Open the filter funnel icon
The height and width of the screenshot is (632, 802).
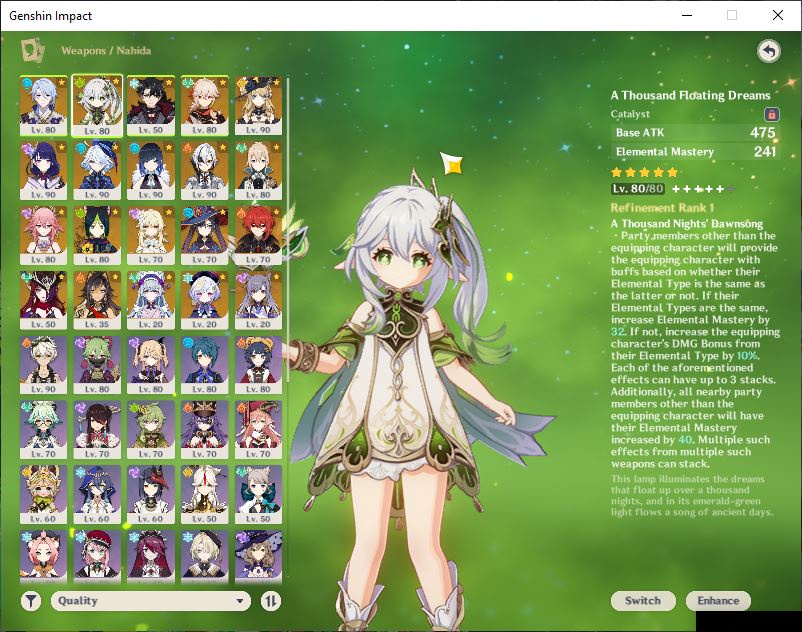click(31, 601)
